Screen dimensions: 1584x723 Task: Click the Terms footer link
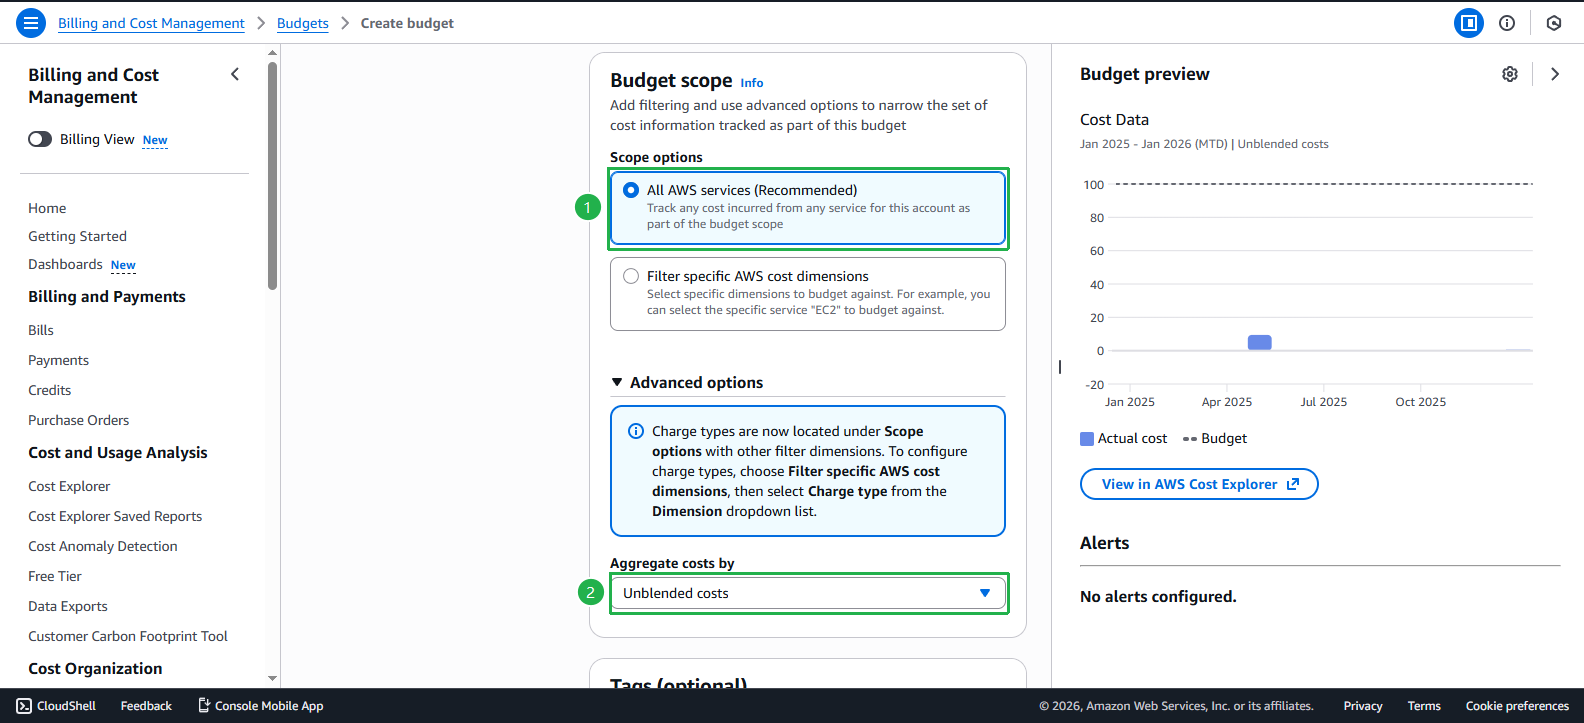click(x=1424, y=706)
